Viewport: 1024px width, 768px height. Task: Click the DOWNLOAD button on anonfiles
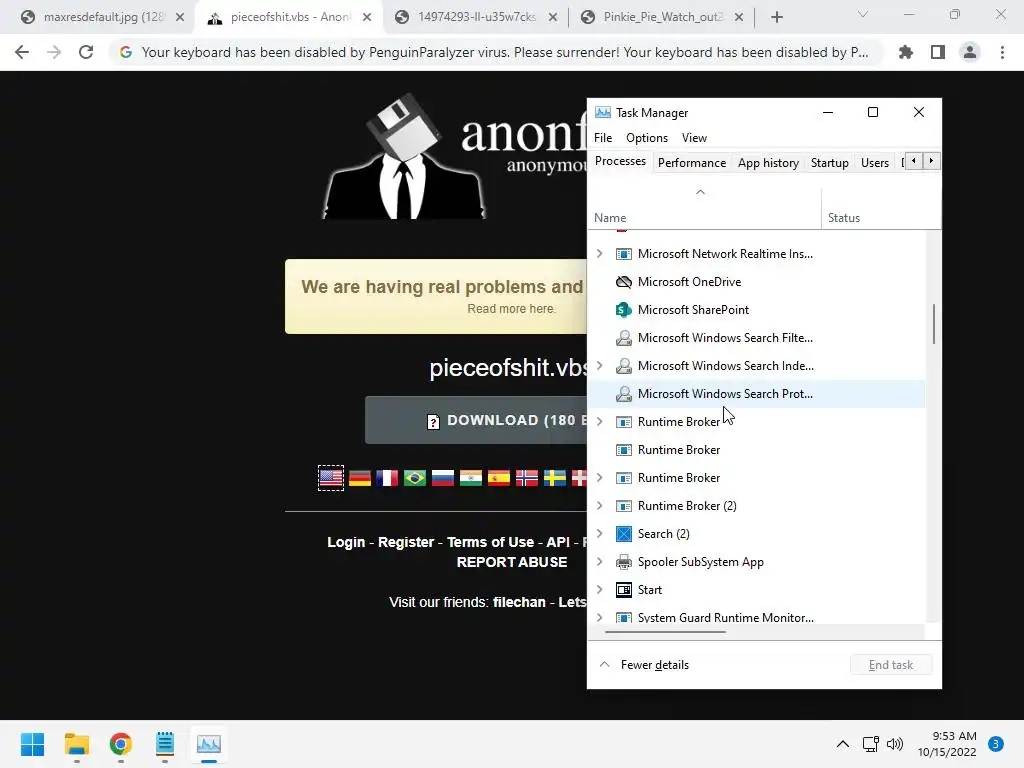pos(476,420)
